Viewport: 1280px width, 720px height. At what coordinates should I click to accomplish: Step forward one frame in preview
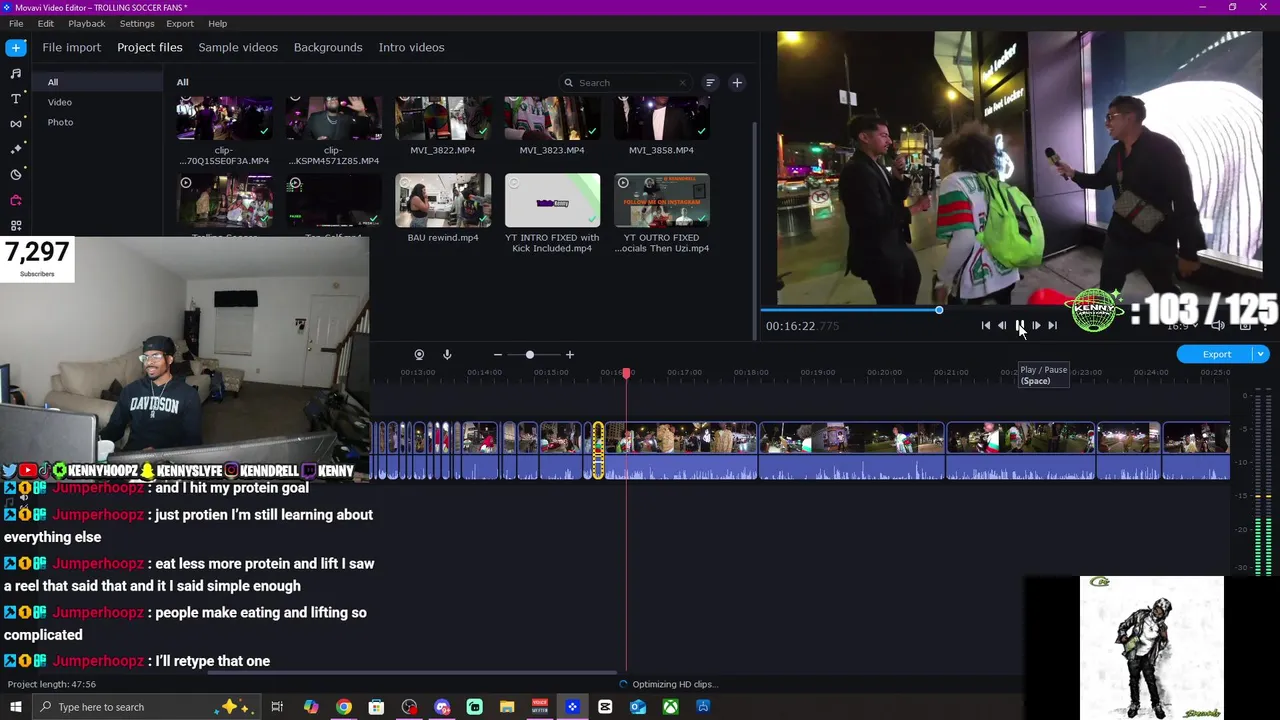(1036, 326)
